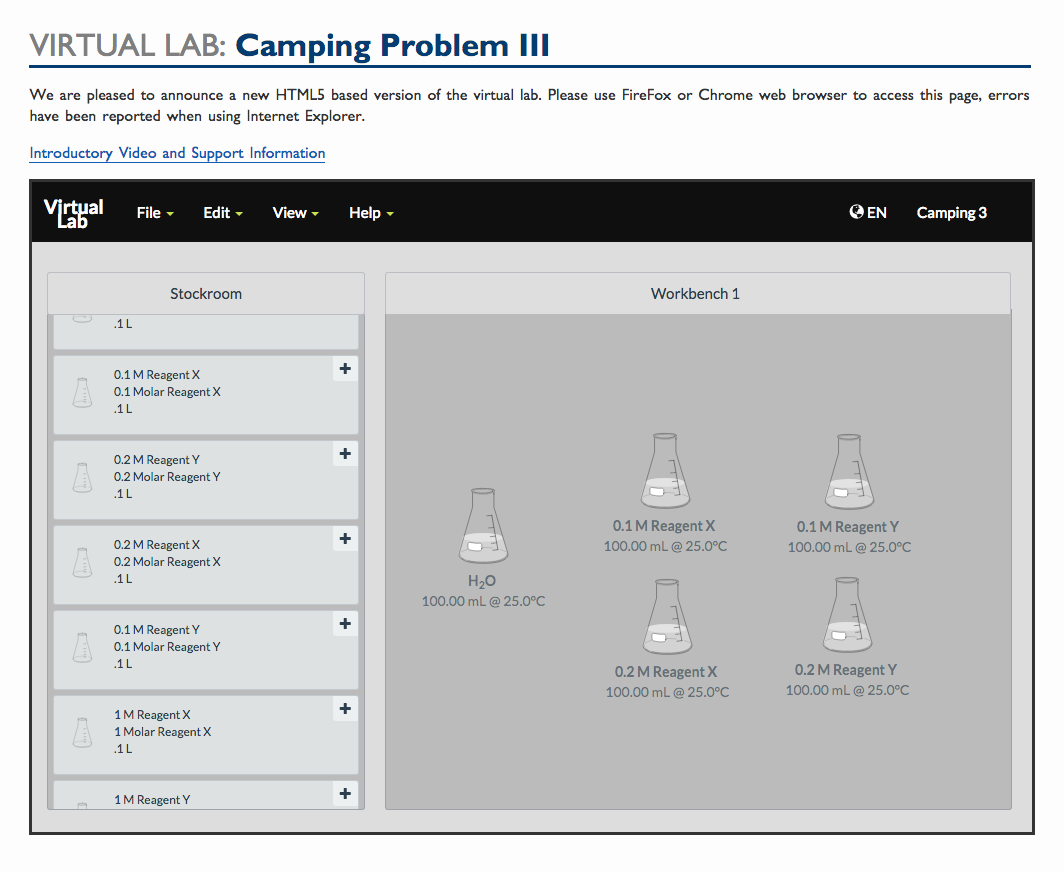Click the flask icon beside 1 M Reagent X
The height and width of the screenshot is (872, 1064).
(81, 731)
